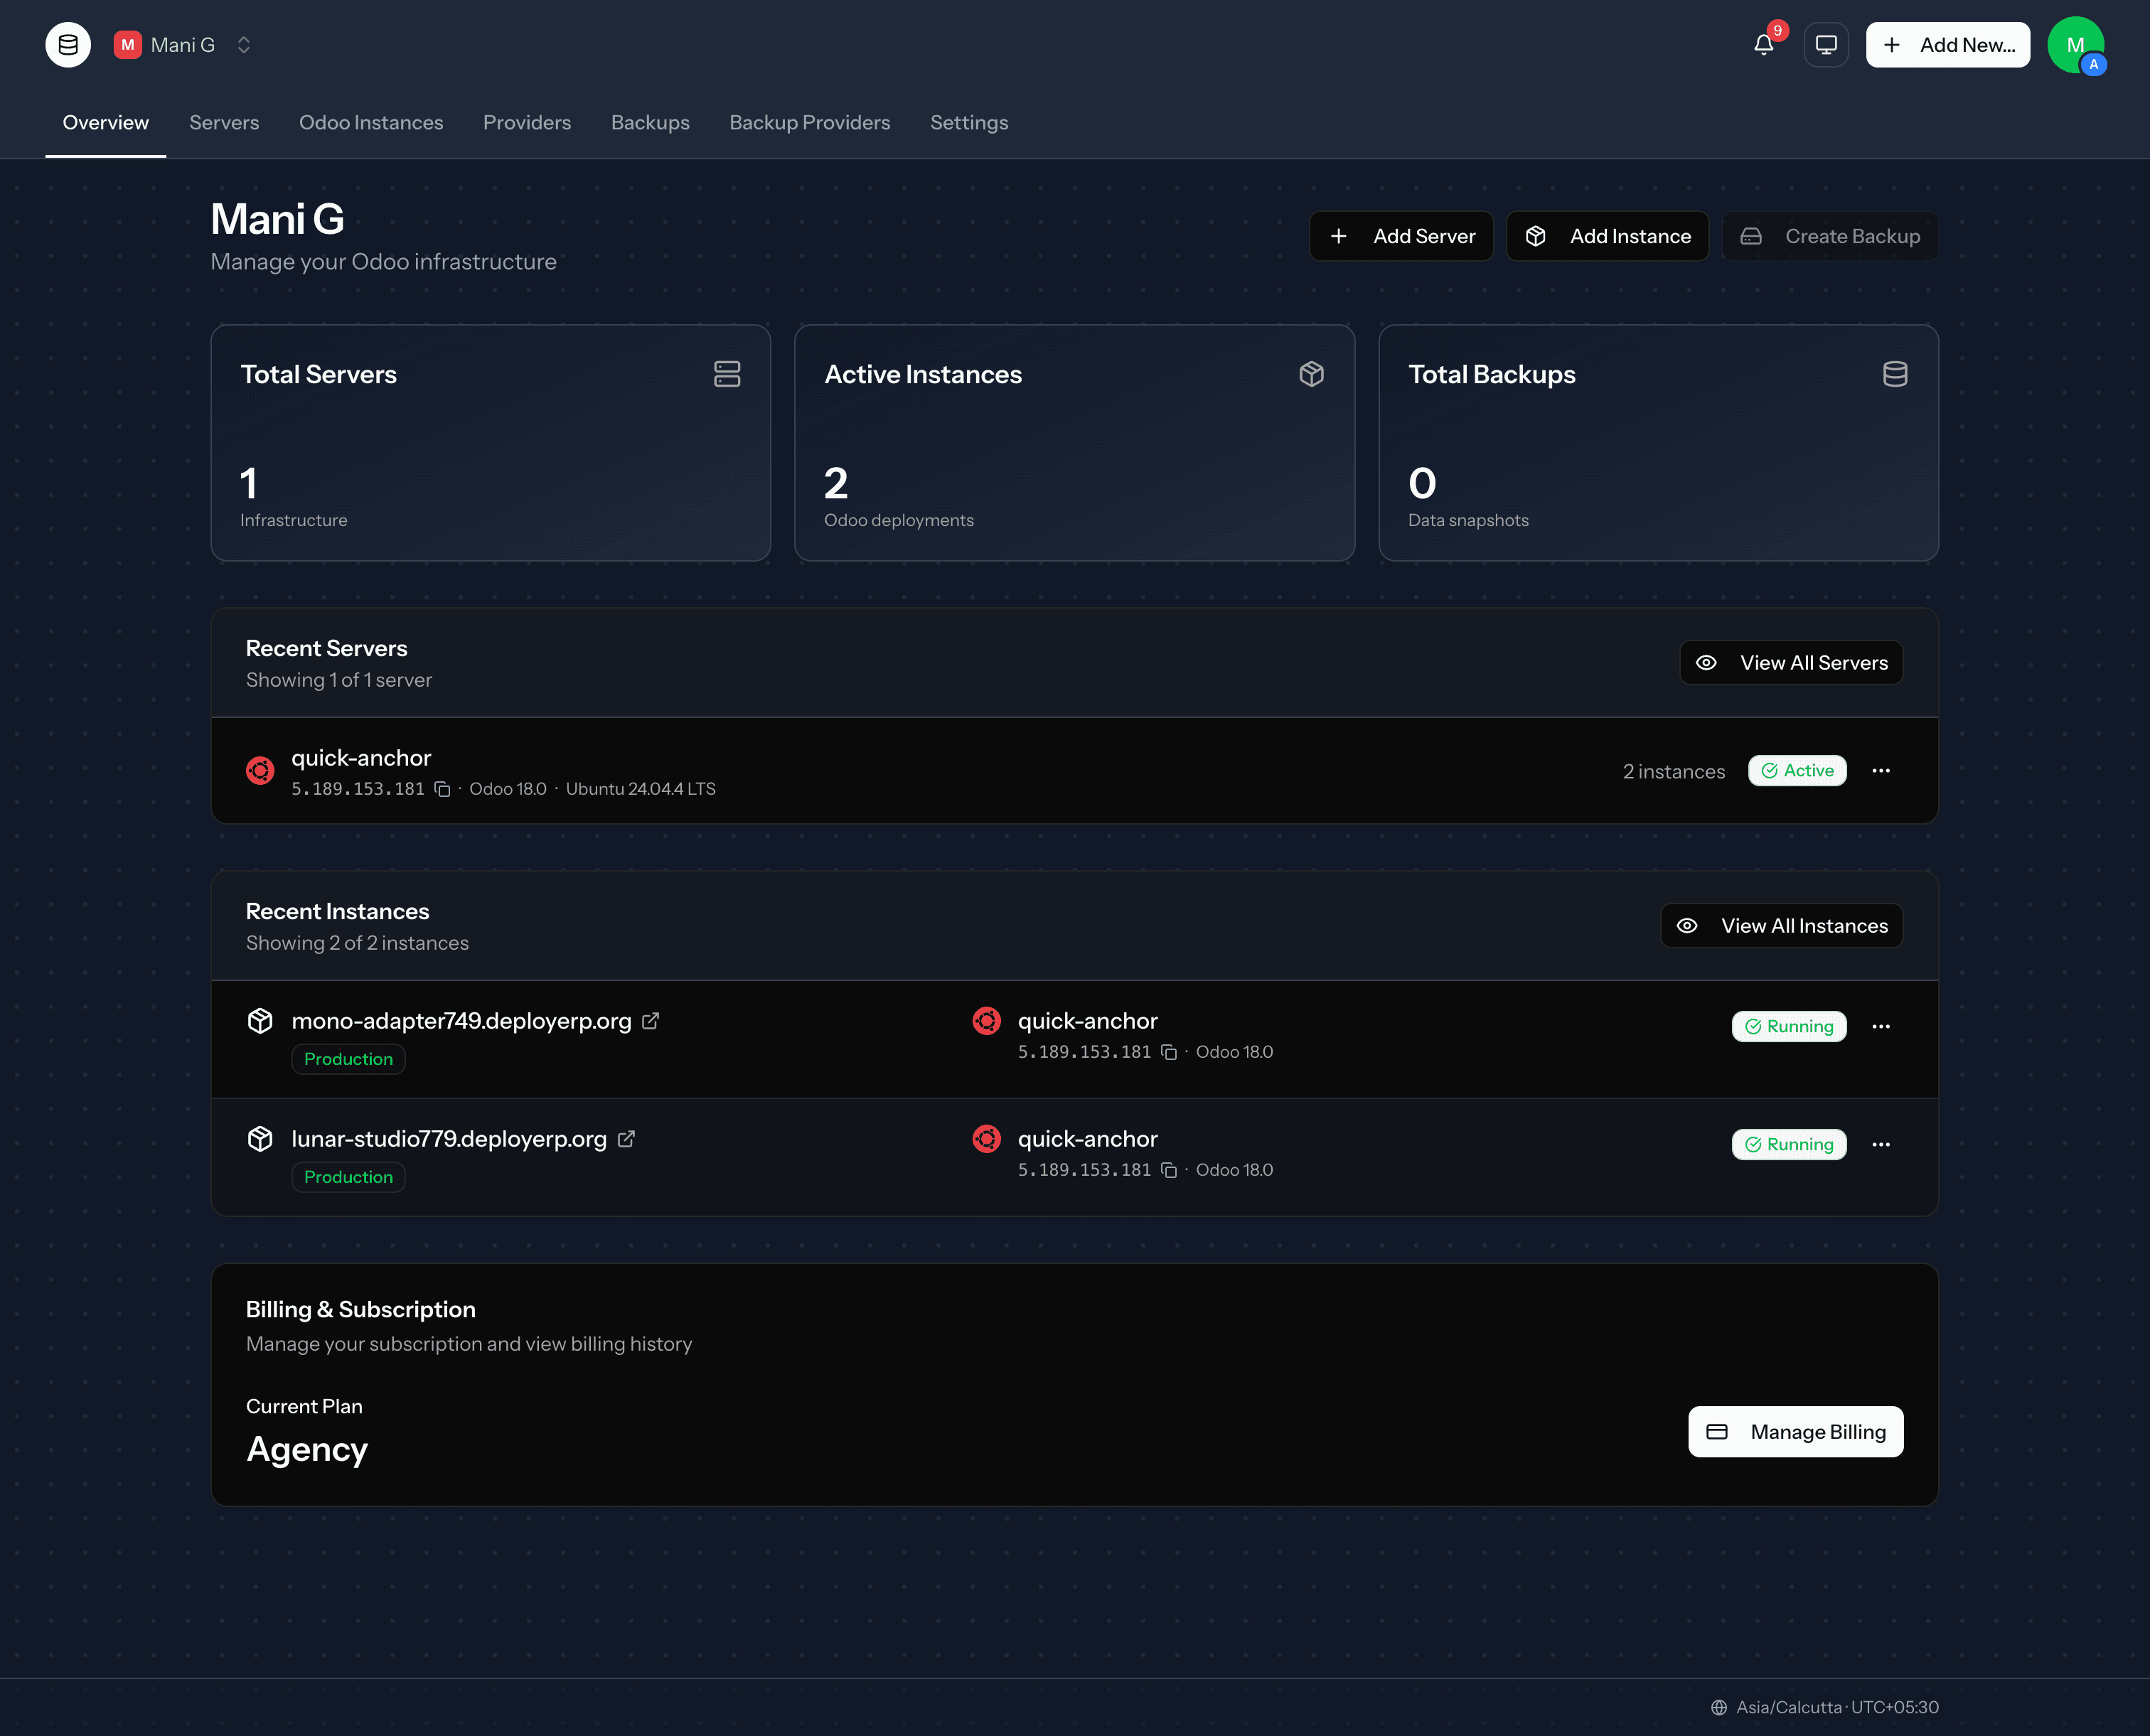Open the green M user avatar menu
Image resolution: width=2150 pixels, height=1736 pixels.
coord(2075,45)
